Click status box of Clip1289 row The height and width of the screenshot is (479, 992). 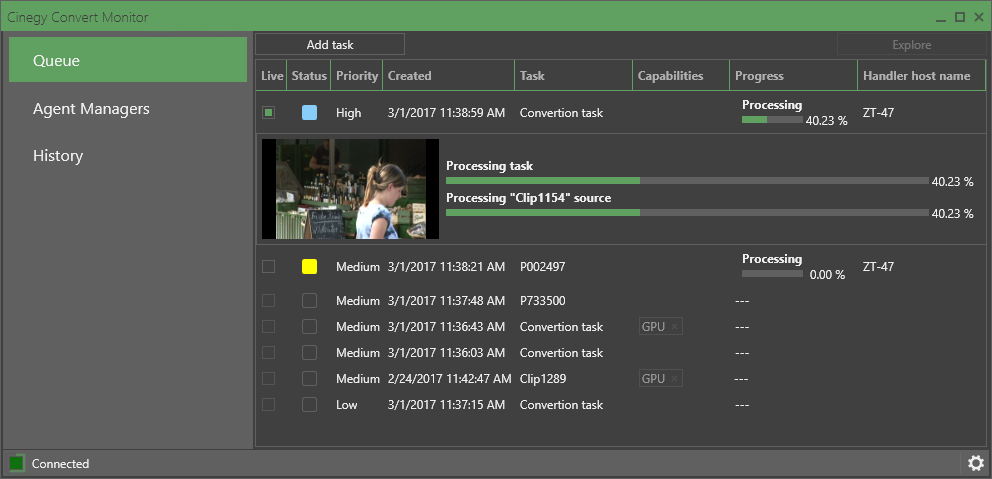309,378
